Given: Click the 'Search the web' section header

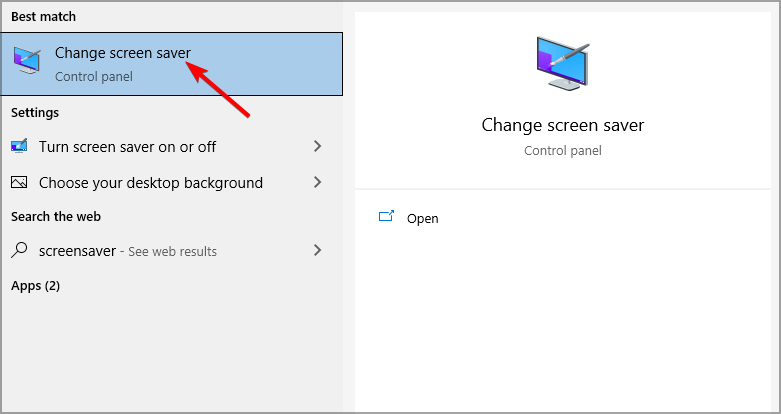Looking at the screenshot, I should 56,217.
